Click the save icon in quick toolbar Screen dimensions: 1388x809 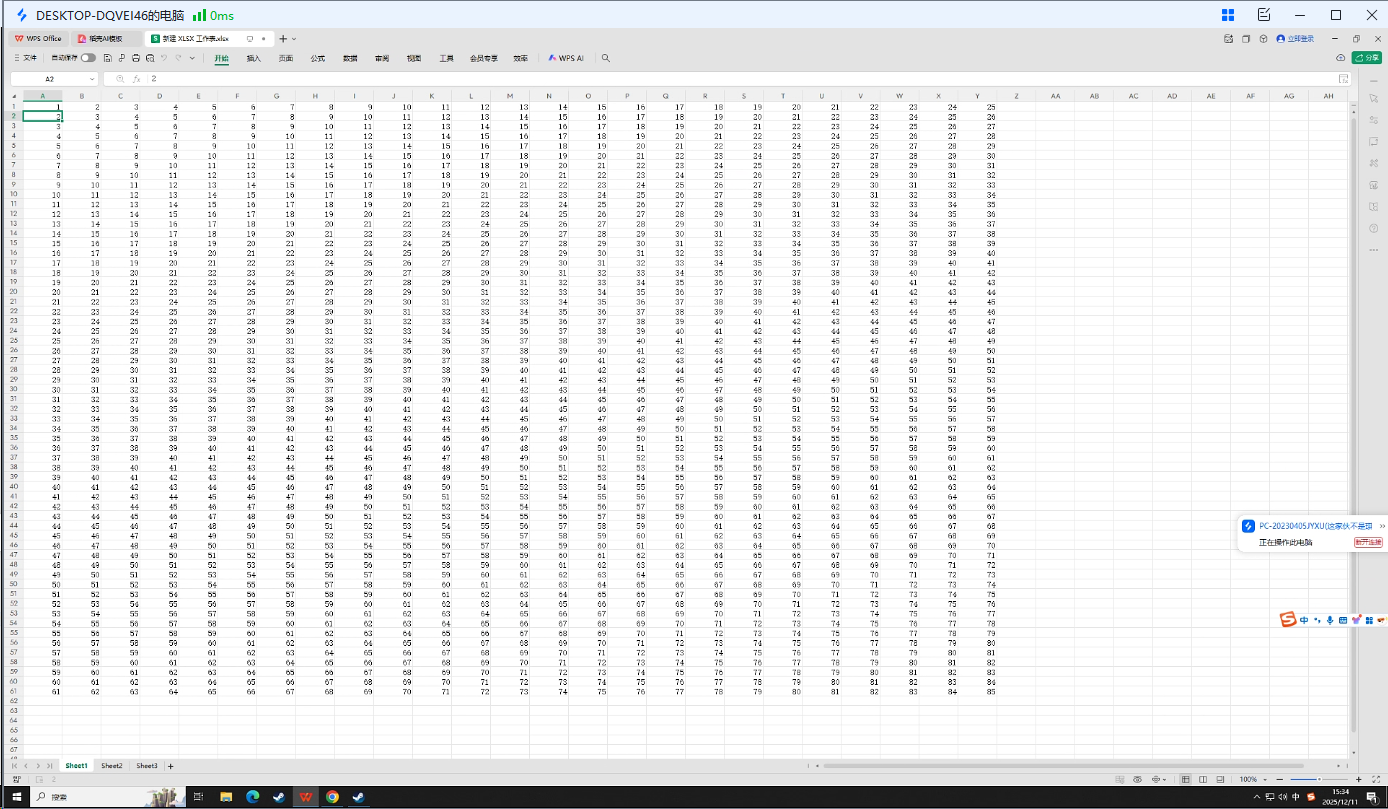point(108,58)
